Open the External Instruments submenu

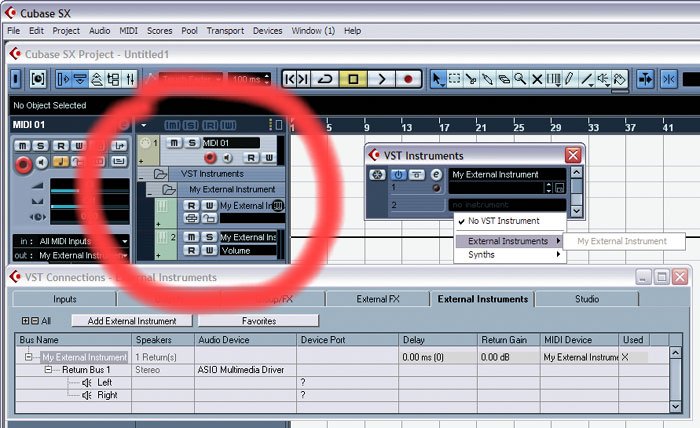tap(510, 241)
